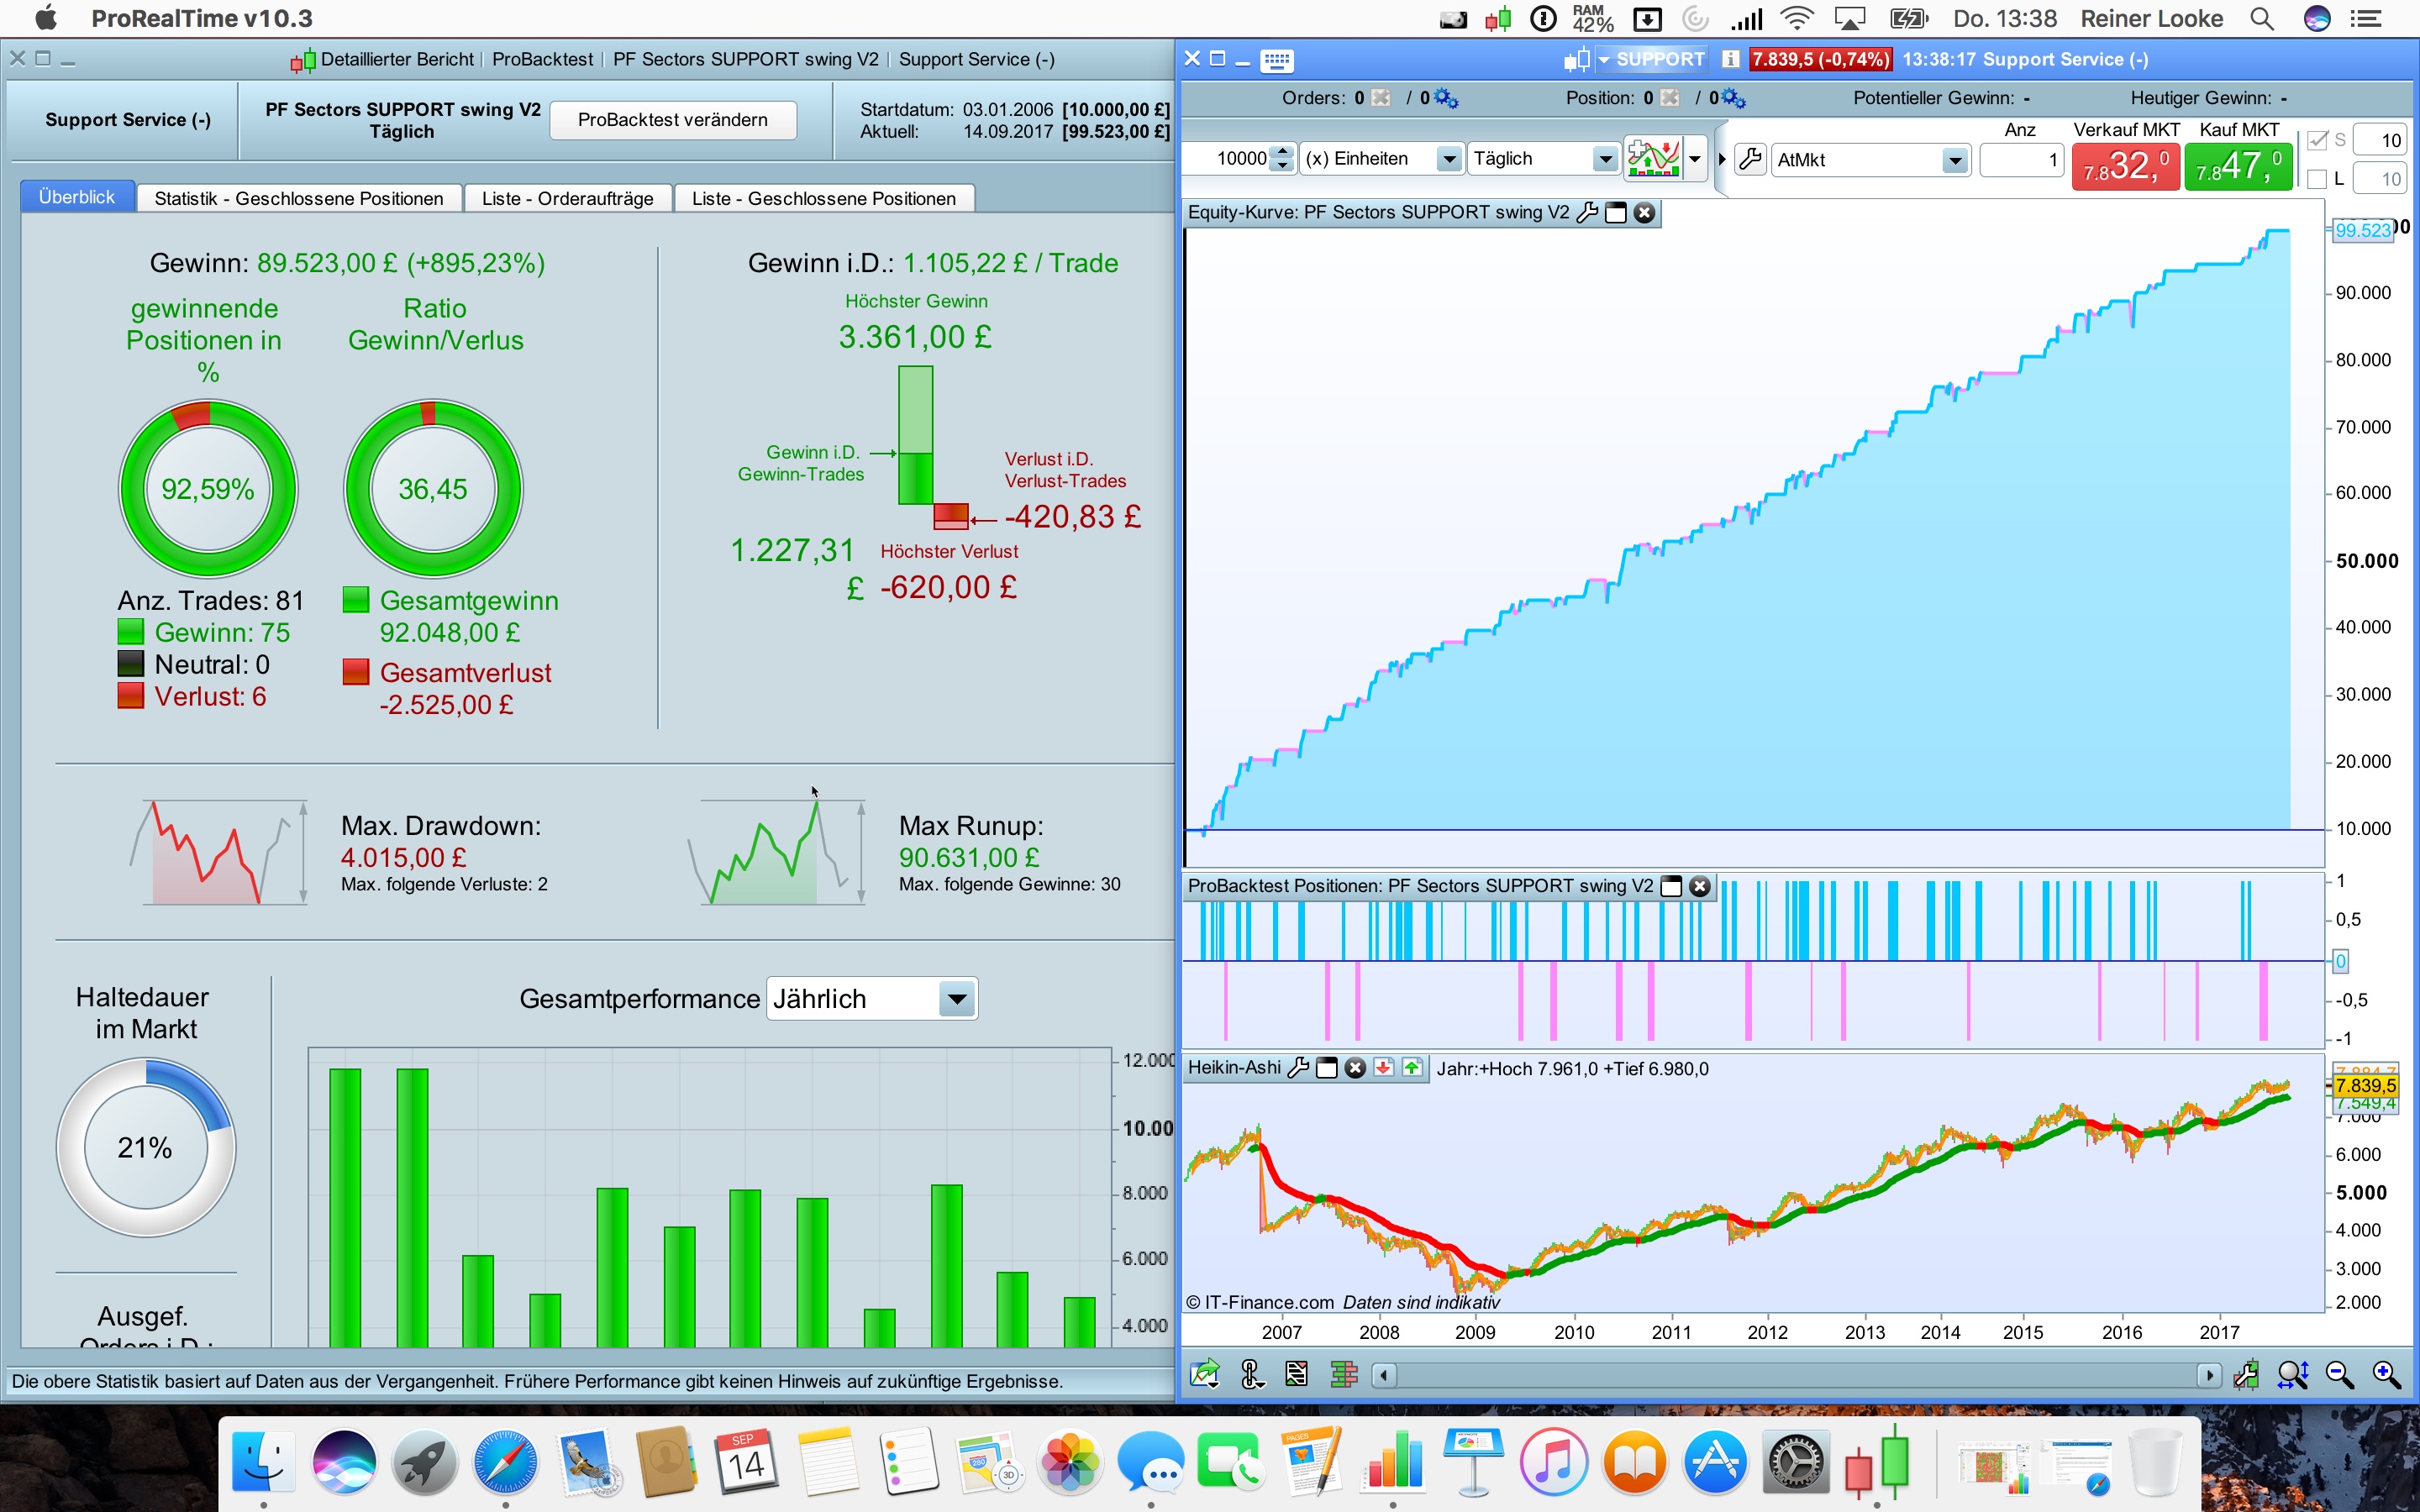
Task: Close the ProBacktest Positionen panel
Action: tap(1699, 887)
